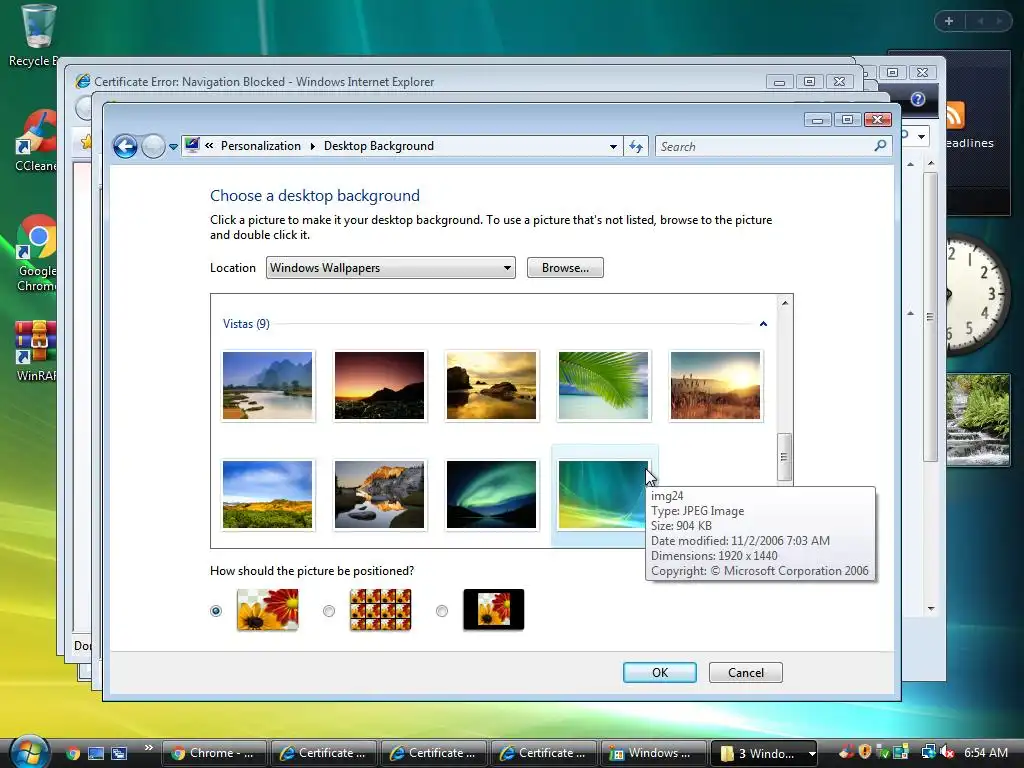The height and width of the screenshot is (768, 1024).
Task: Select the golden rocky beach wallpaper
Action: coord(491,385)
